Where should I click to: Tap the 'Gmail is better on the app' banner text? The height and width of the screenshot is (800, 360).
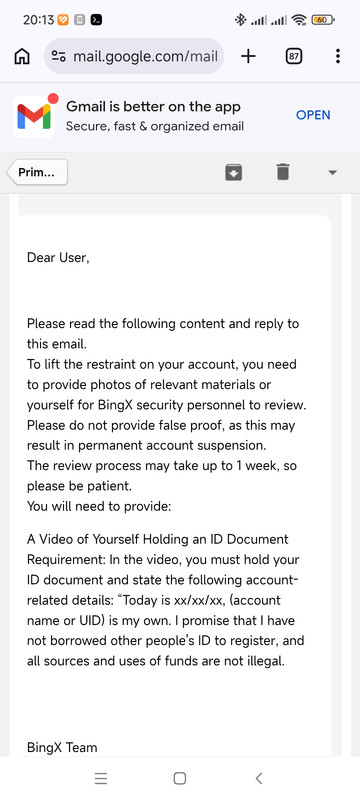tap(153, 107)
